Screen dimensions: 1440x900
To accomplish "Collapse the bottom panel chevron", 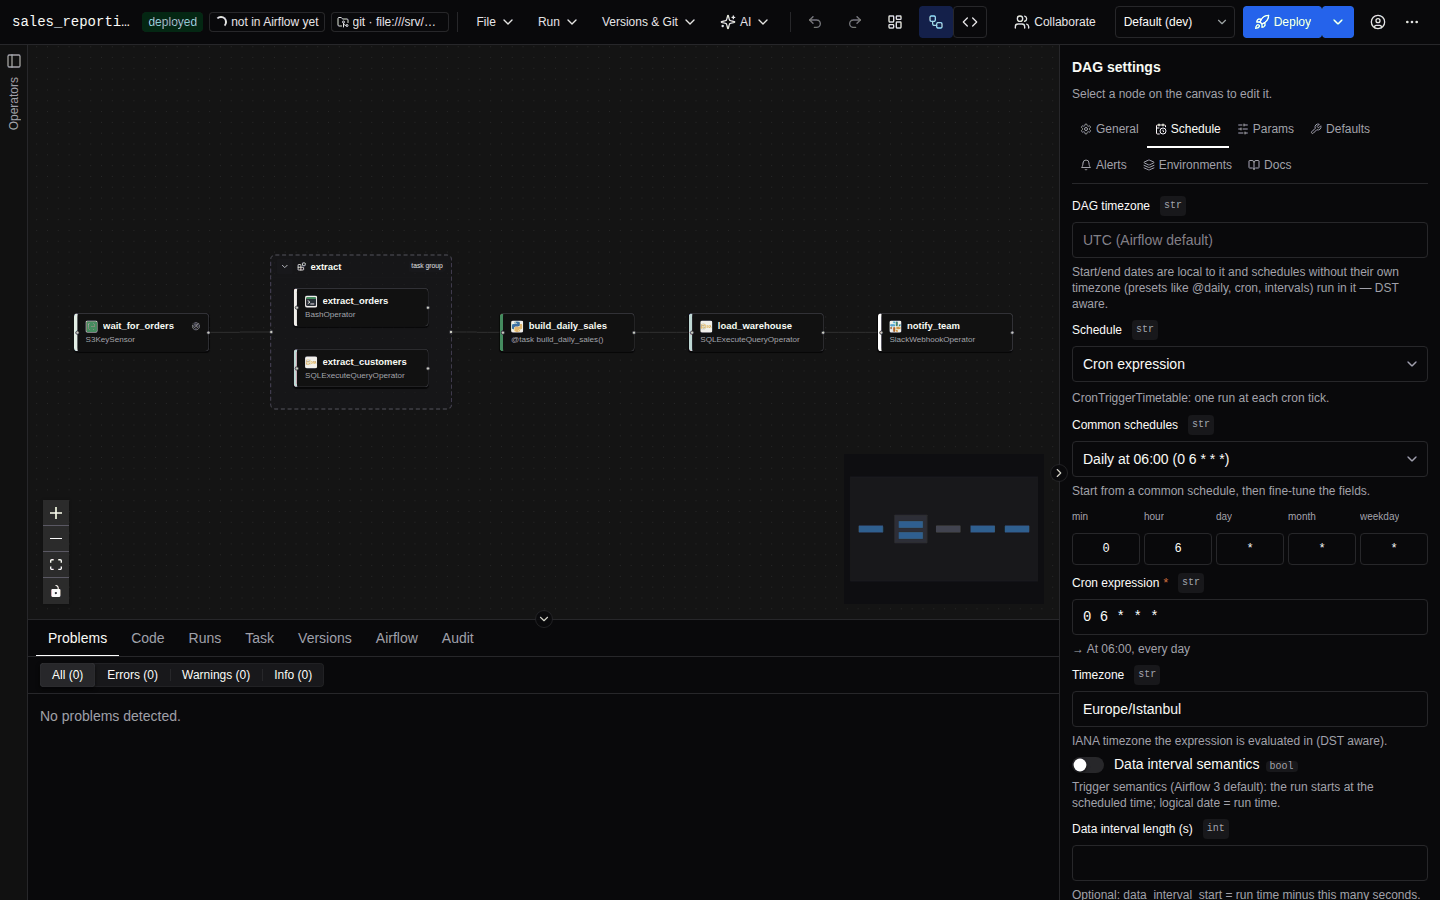I will 544,619.
